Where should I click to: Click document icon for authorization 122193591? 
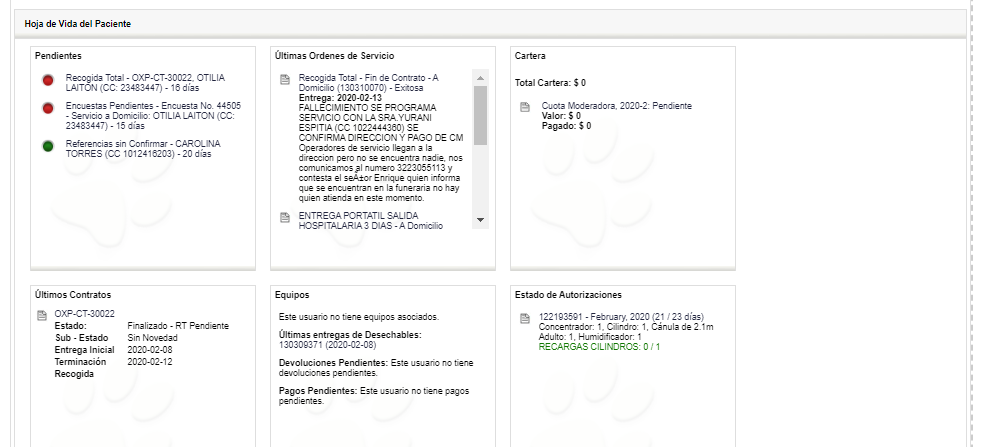click(525, 318)
